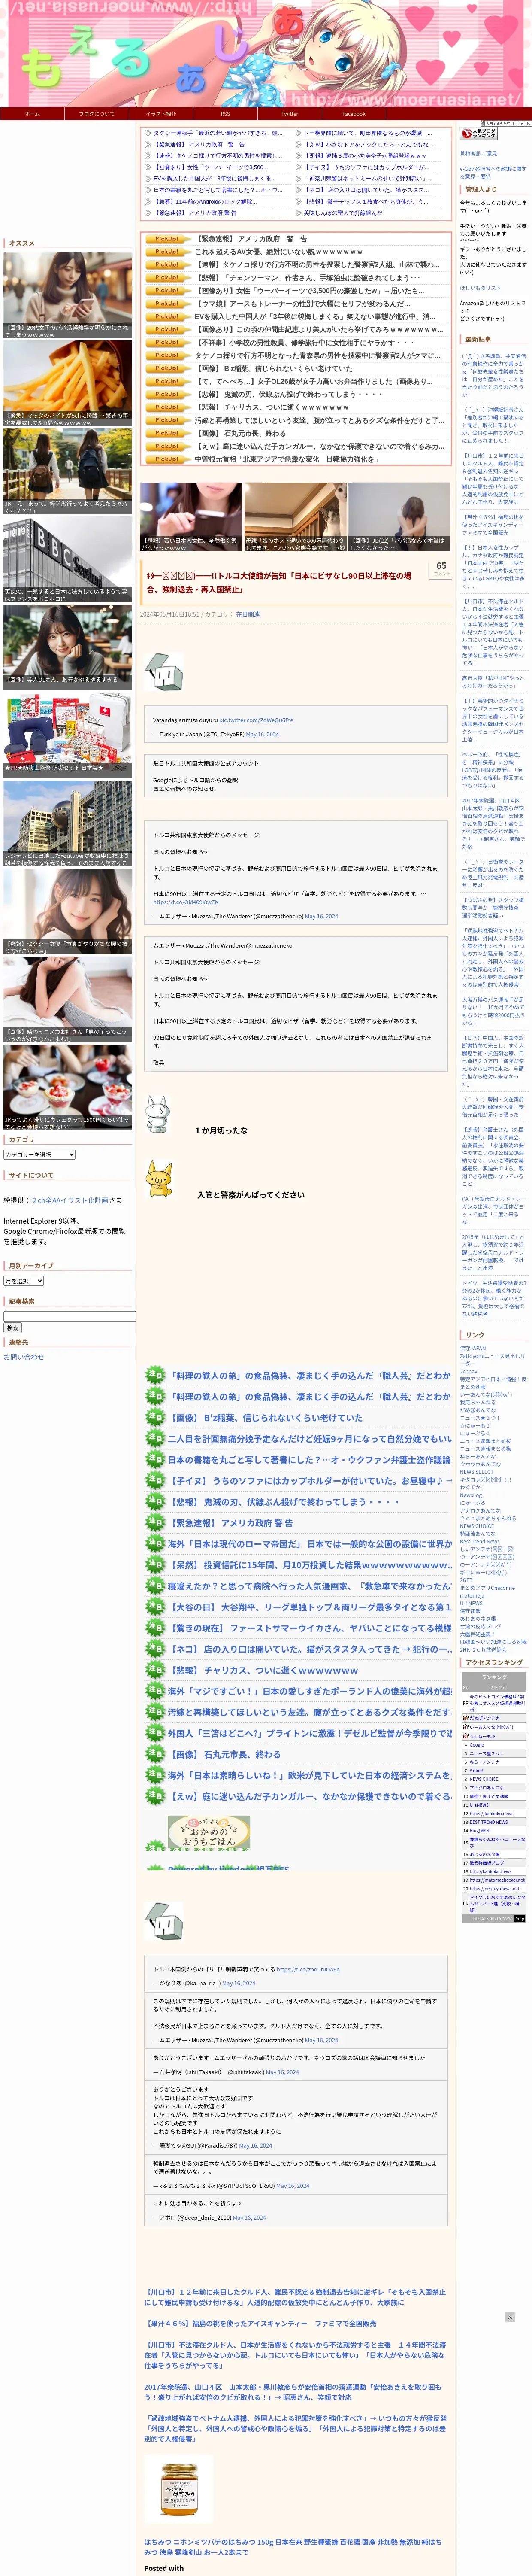Click the white cat AA character icon

157,1113
